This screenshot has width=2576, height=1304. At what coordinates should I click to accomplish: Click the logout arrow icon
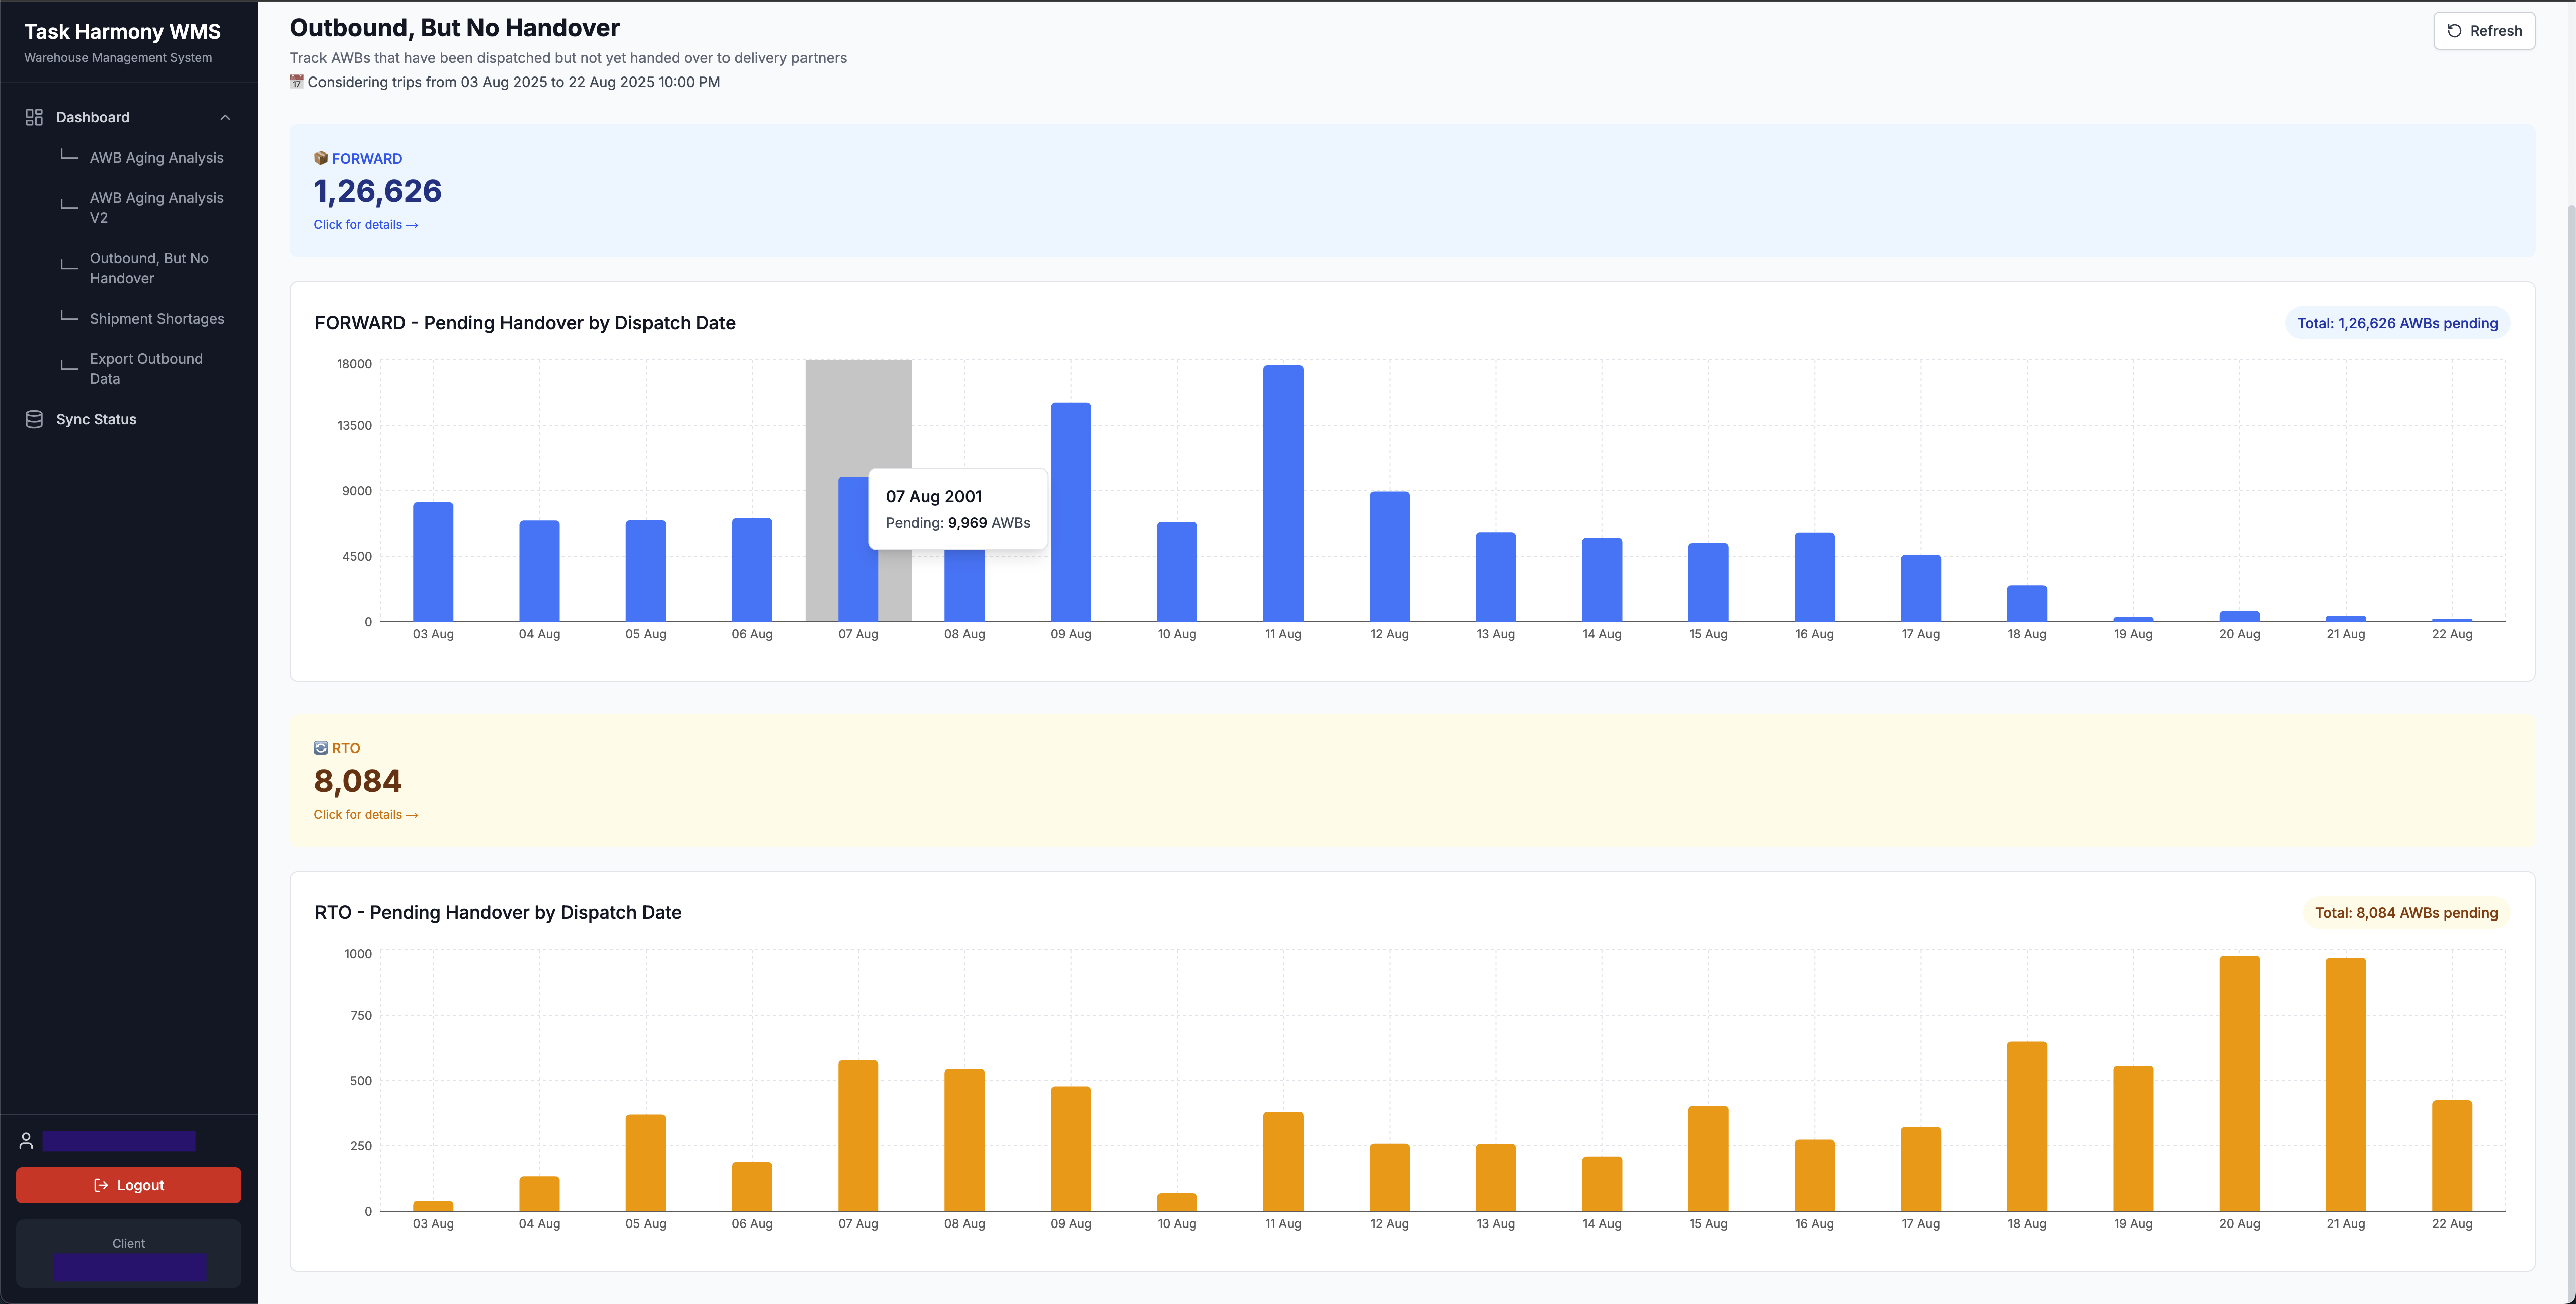pos(101,1185)
